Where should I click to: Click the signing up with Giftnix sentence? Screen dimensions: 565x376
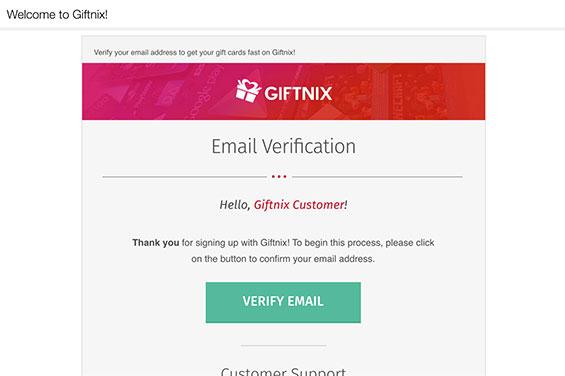pos(283,243)
